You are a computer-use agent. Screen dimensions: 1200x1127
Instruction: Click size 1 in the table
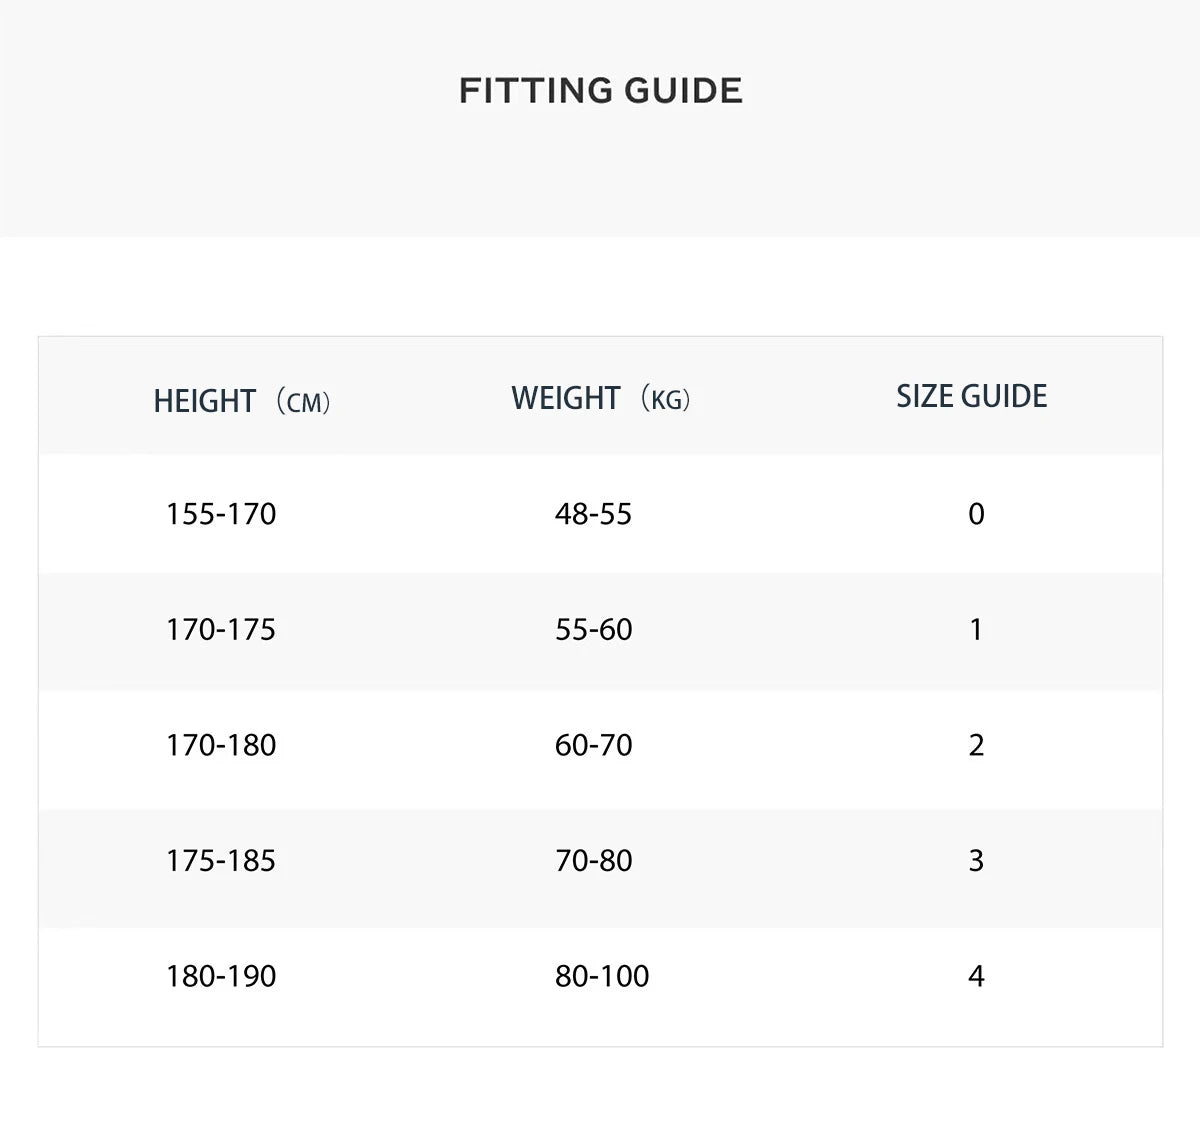click(x=976, y=630)
